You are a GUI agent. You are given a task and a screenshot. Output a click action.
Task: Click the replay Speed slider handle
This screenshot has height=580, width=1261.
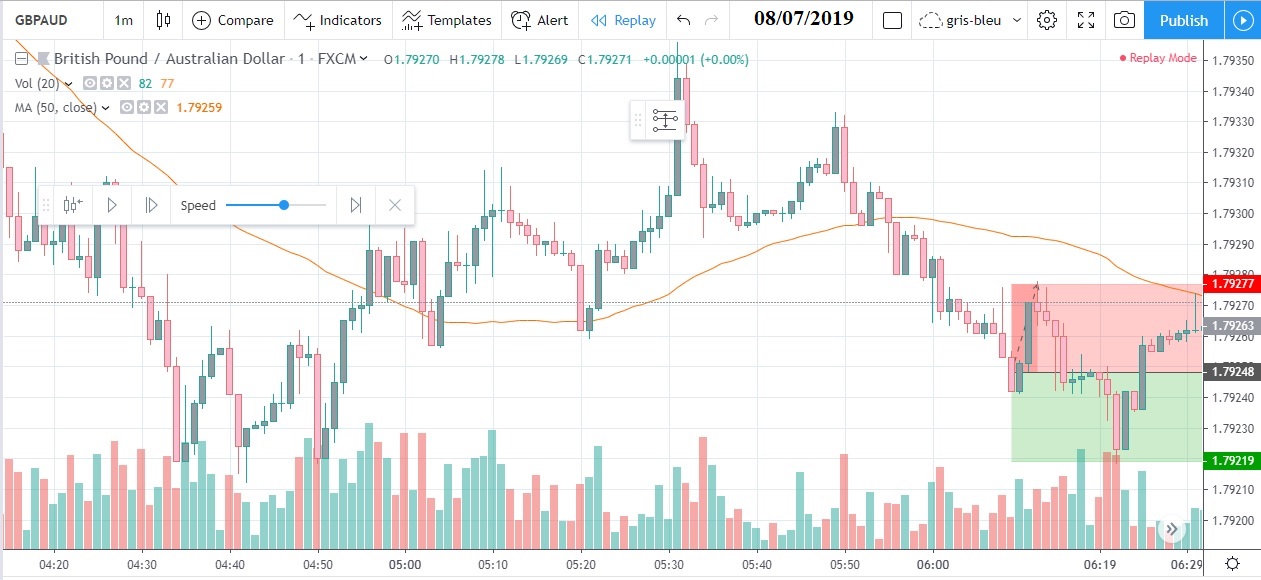(x=284, y=205)
